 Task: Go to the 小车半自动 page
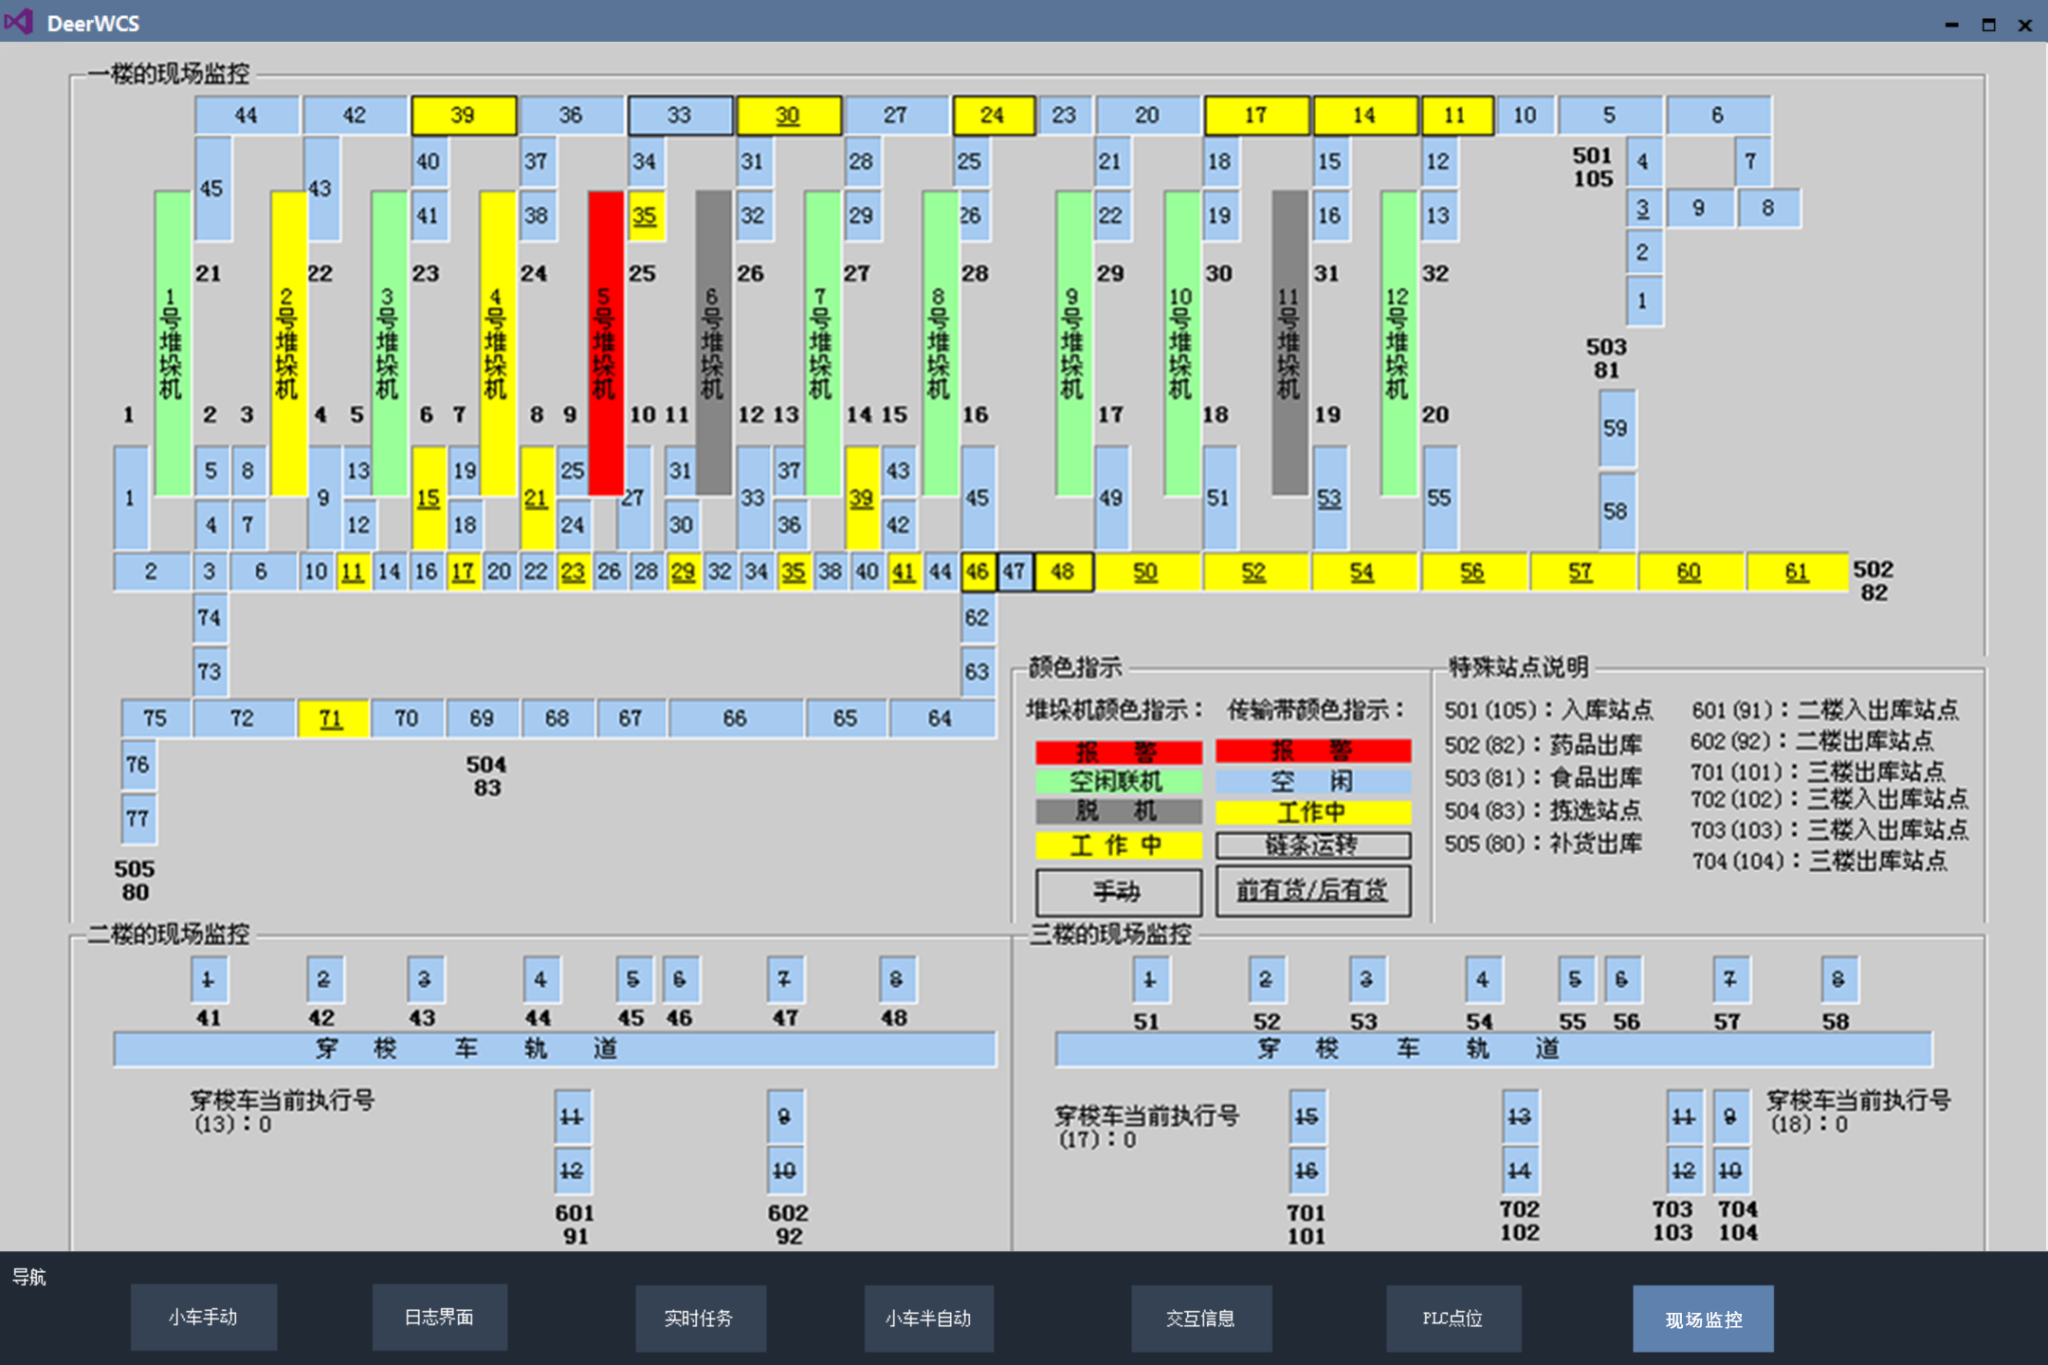click(927, 1317)
